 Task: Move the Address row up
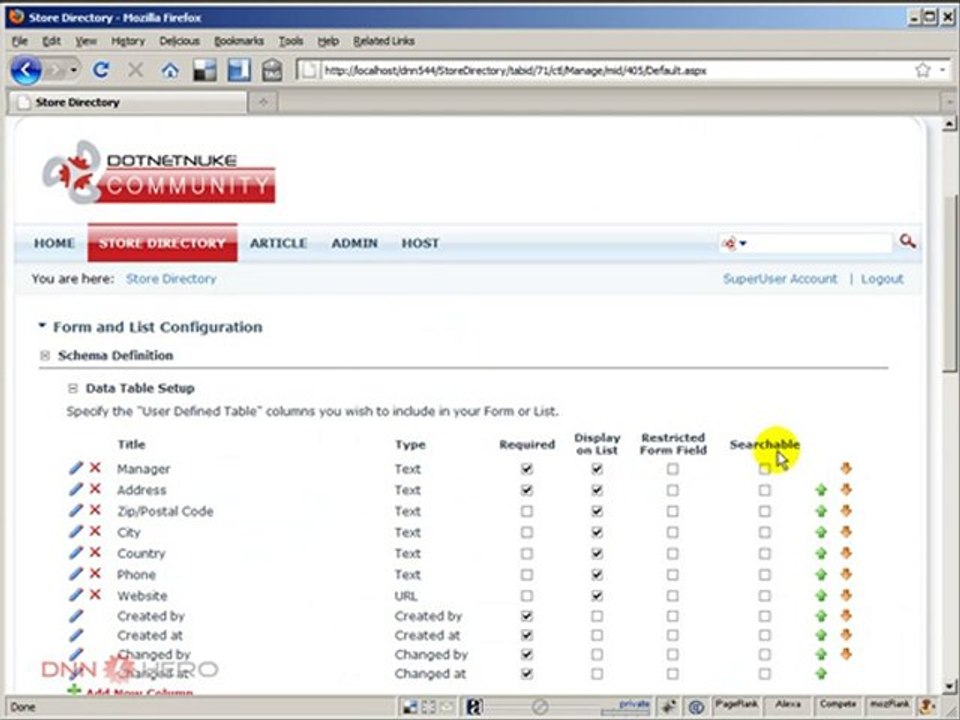(821, 490)
